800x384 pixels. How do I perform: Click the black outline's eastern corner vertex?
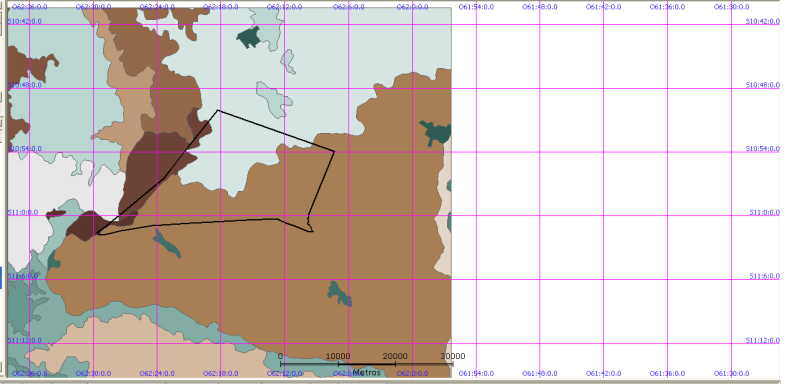(334, 151)
